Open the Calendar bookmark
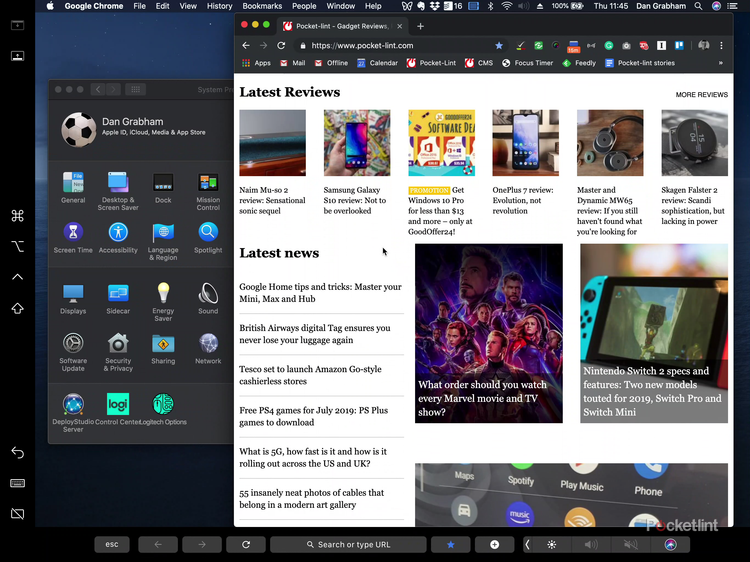The width and height of the screenshot is (750, 562). pos(377,63)
